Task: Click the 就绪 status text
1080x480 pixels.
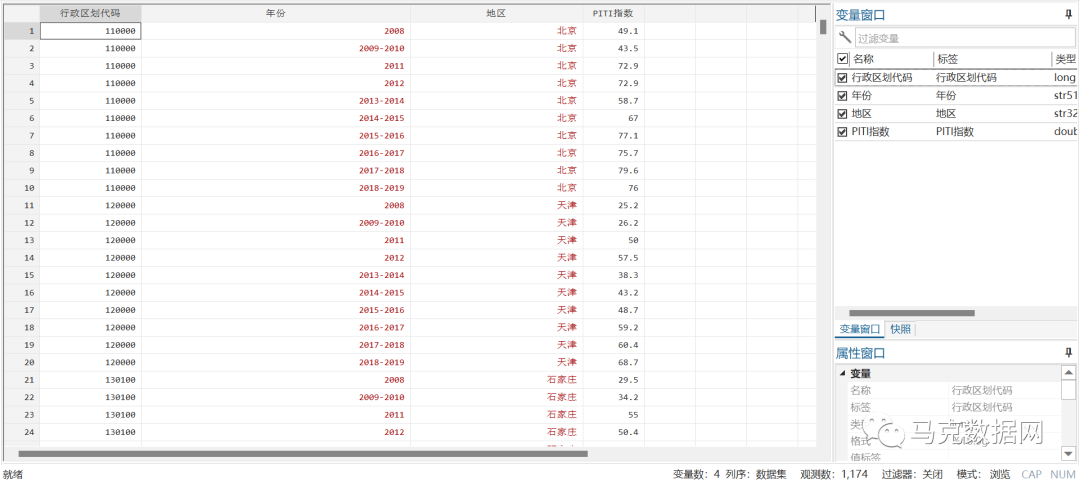Action: click(x=12, y=474)
